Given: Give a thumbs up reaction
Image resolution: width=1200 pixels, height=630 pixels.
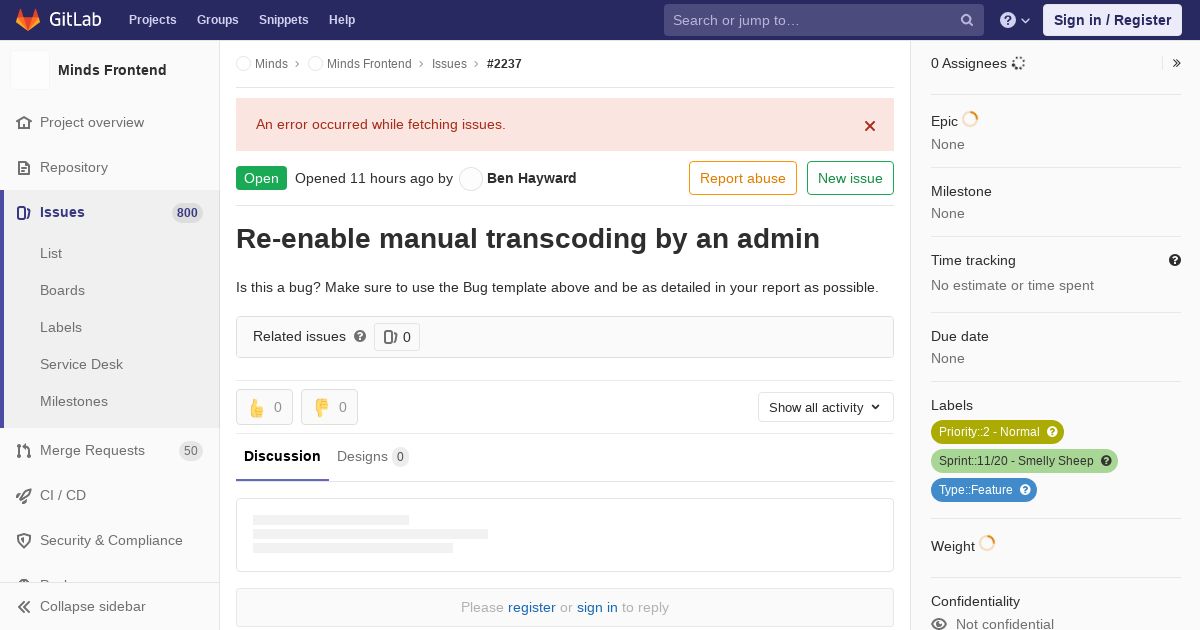Looking at the screenshot, I should tap(264, 407).
